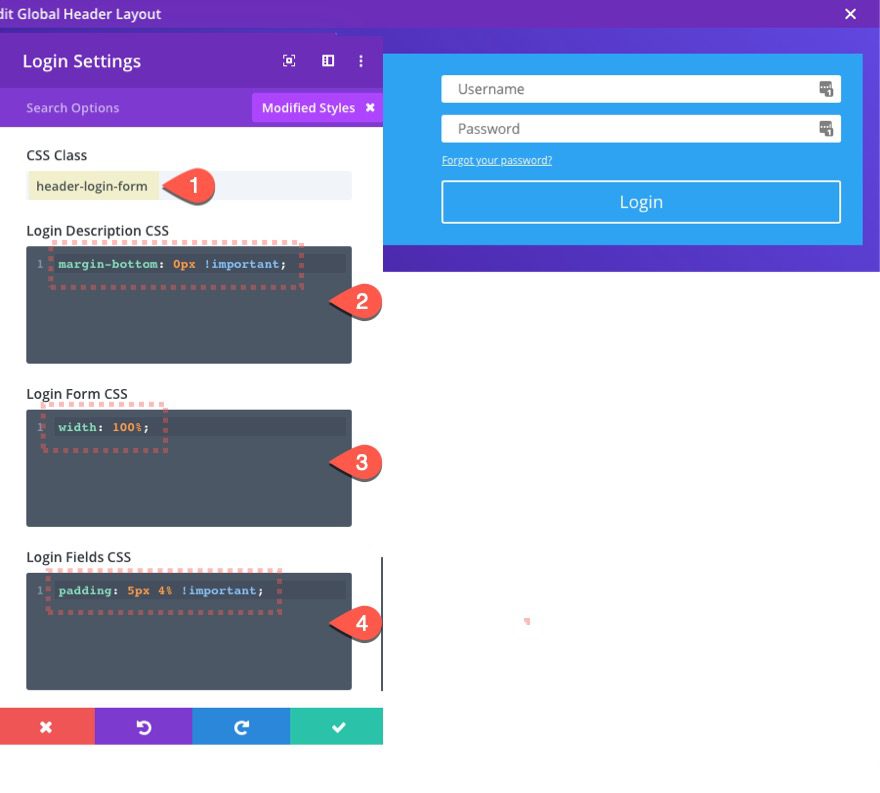Undo the last change with the undo icon
This screenshot has height=793, width=880.
[144, 726]
